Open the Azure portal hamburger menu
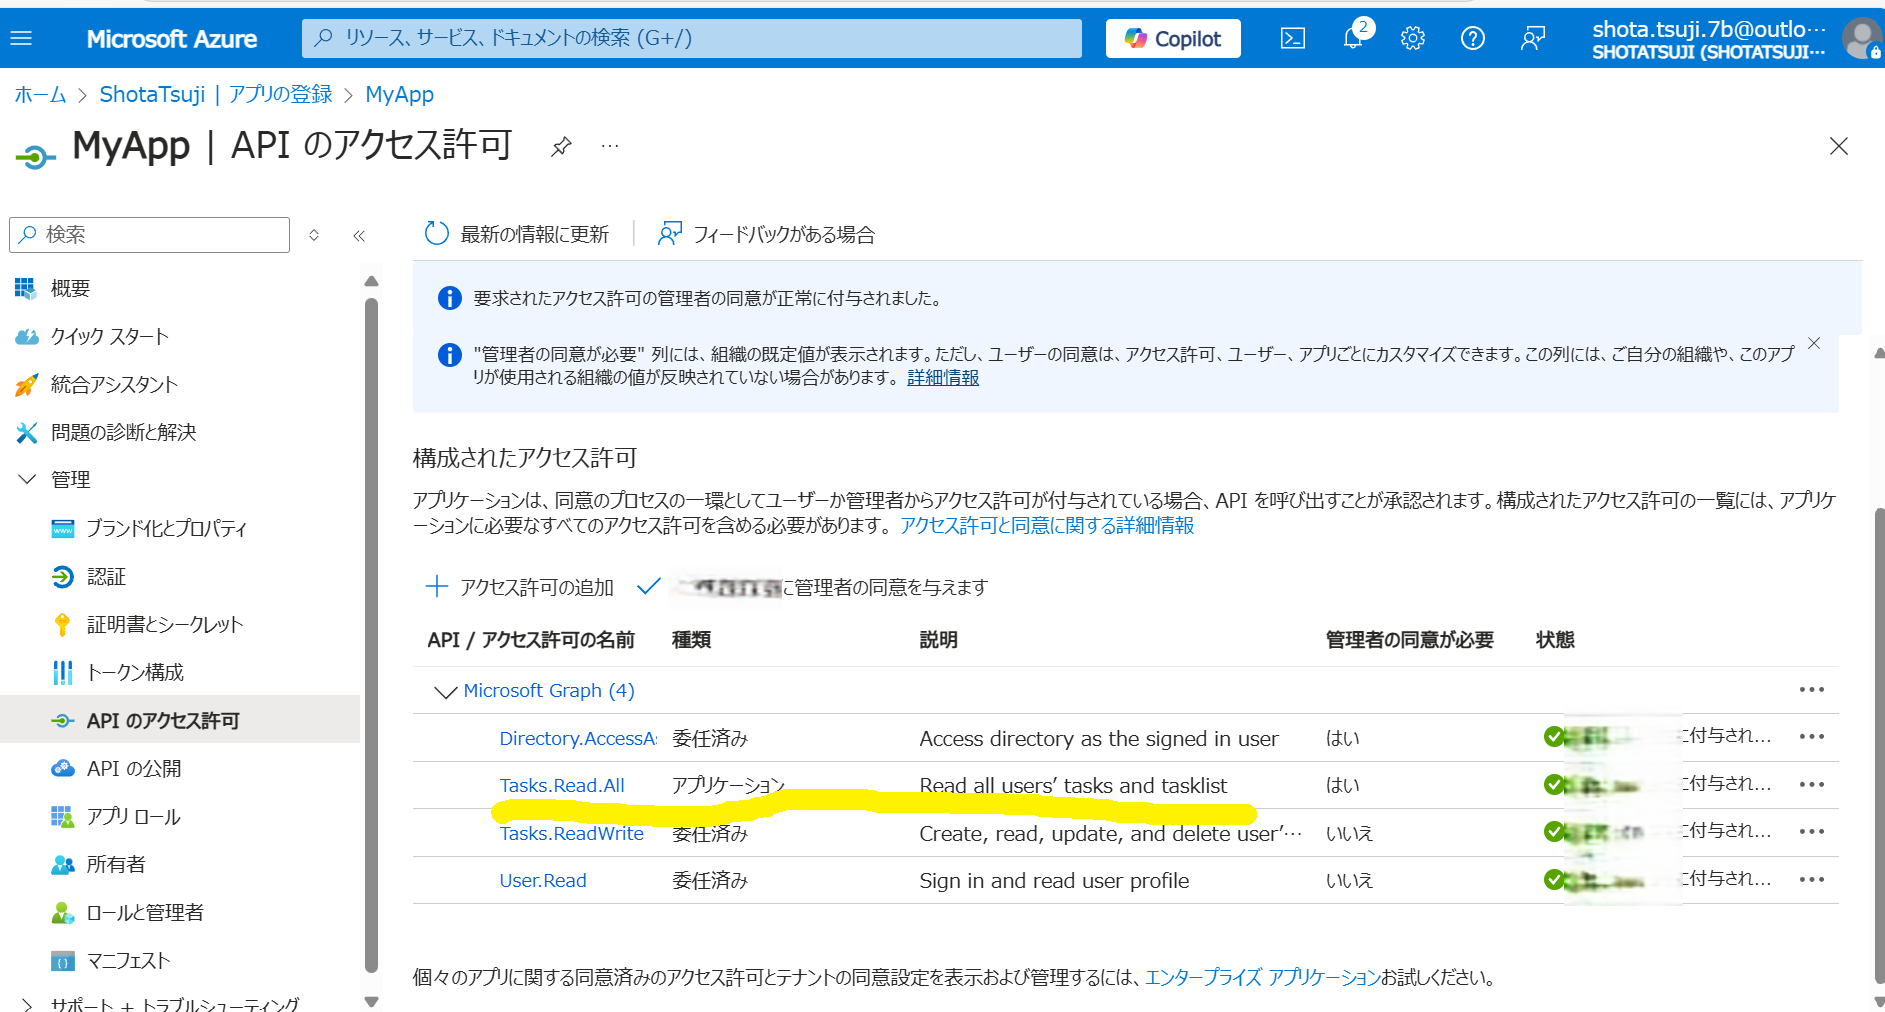Image resolution: width=1885 pixels, height=1012 pixels. 21,38
